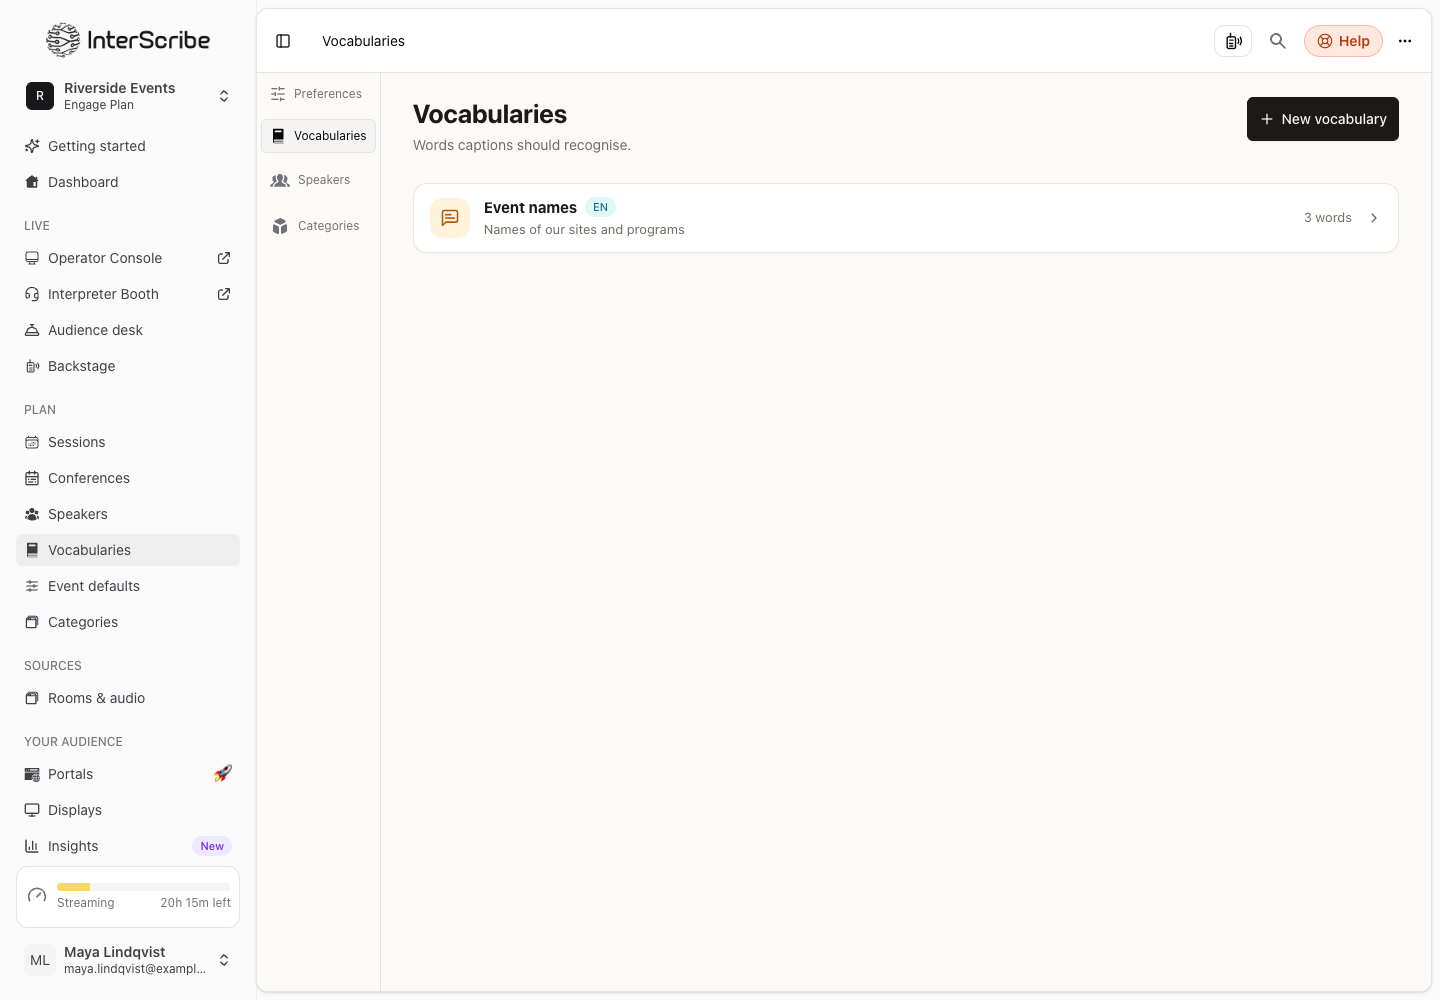Click the Audience desk bell icon
Image resolution: width=1440 pixels, height=1000 pixels.
click(x=32, y=330)
